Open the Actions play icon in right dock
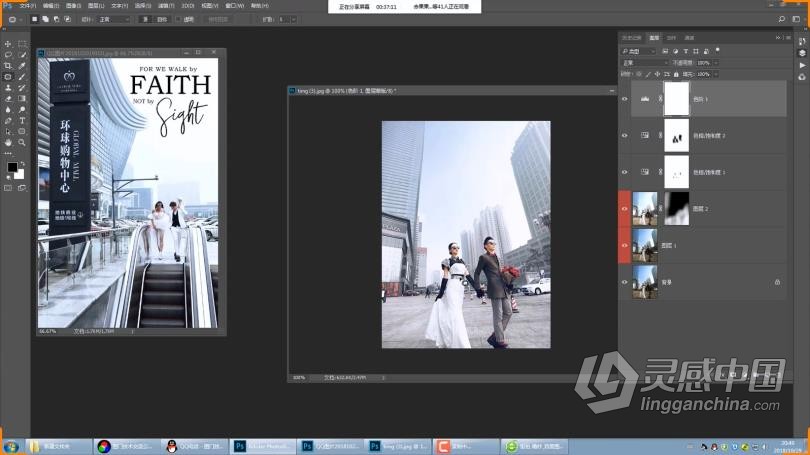 coord(802,65)
